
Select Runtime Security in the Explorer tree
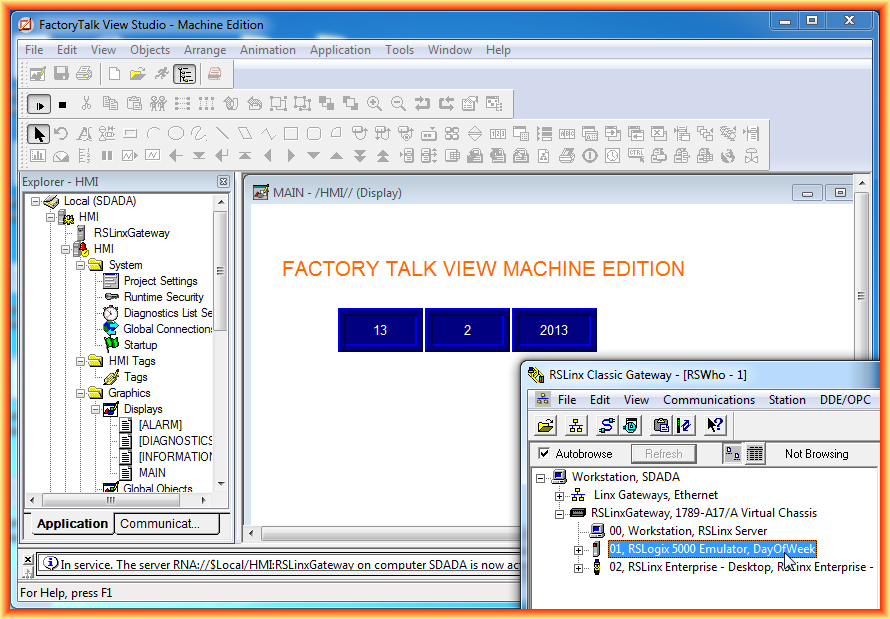coord(163,297)
